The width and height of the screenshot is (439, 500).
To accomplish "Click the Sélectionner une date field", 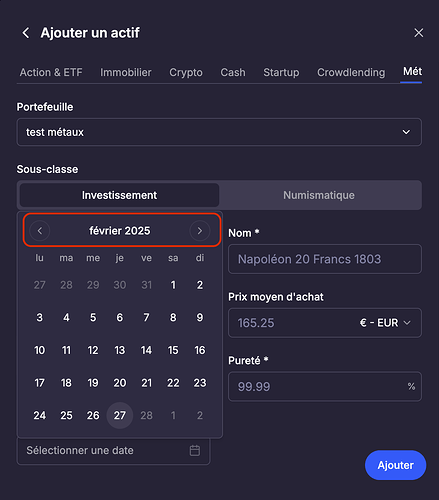I will [x=113, y=450].
